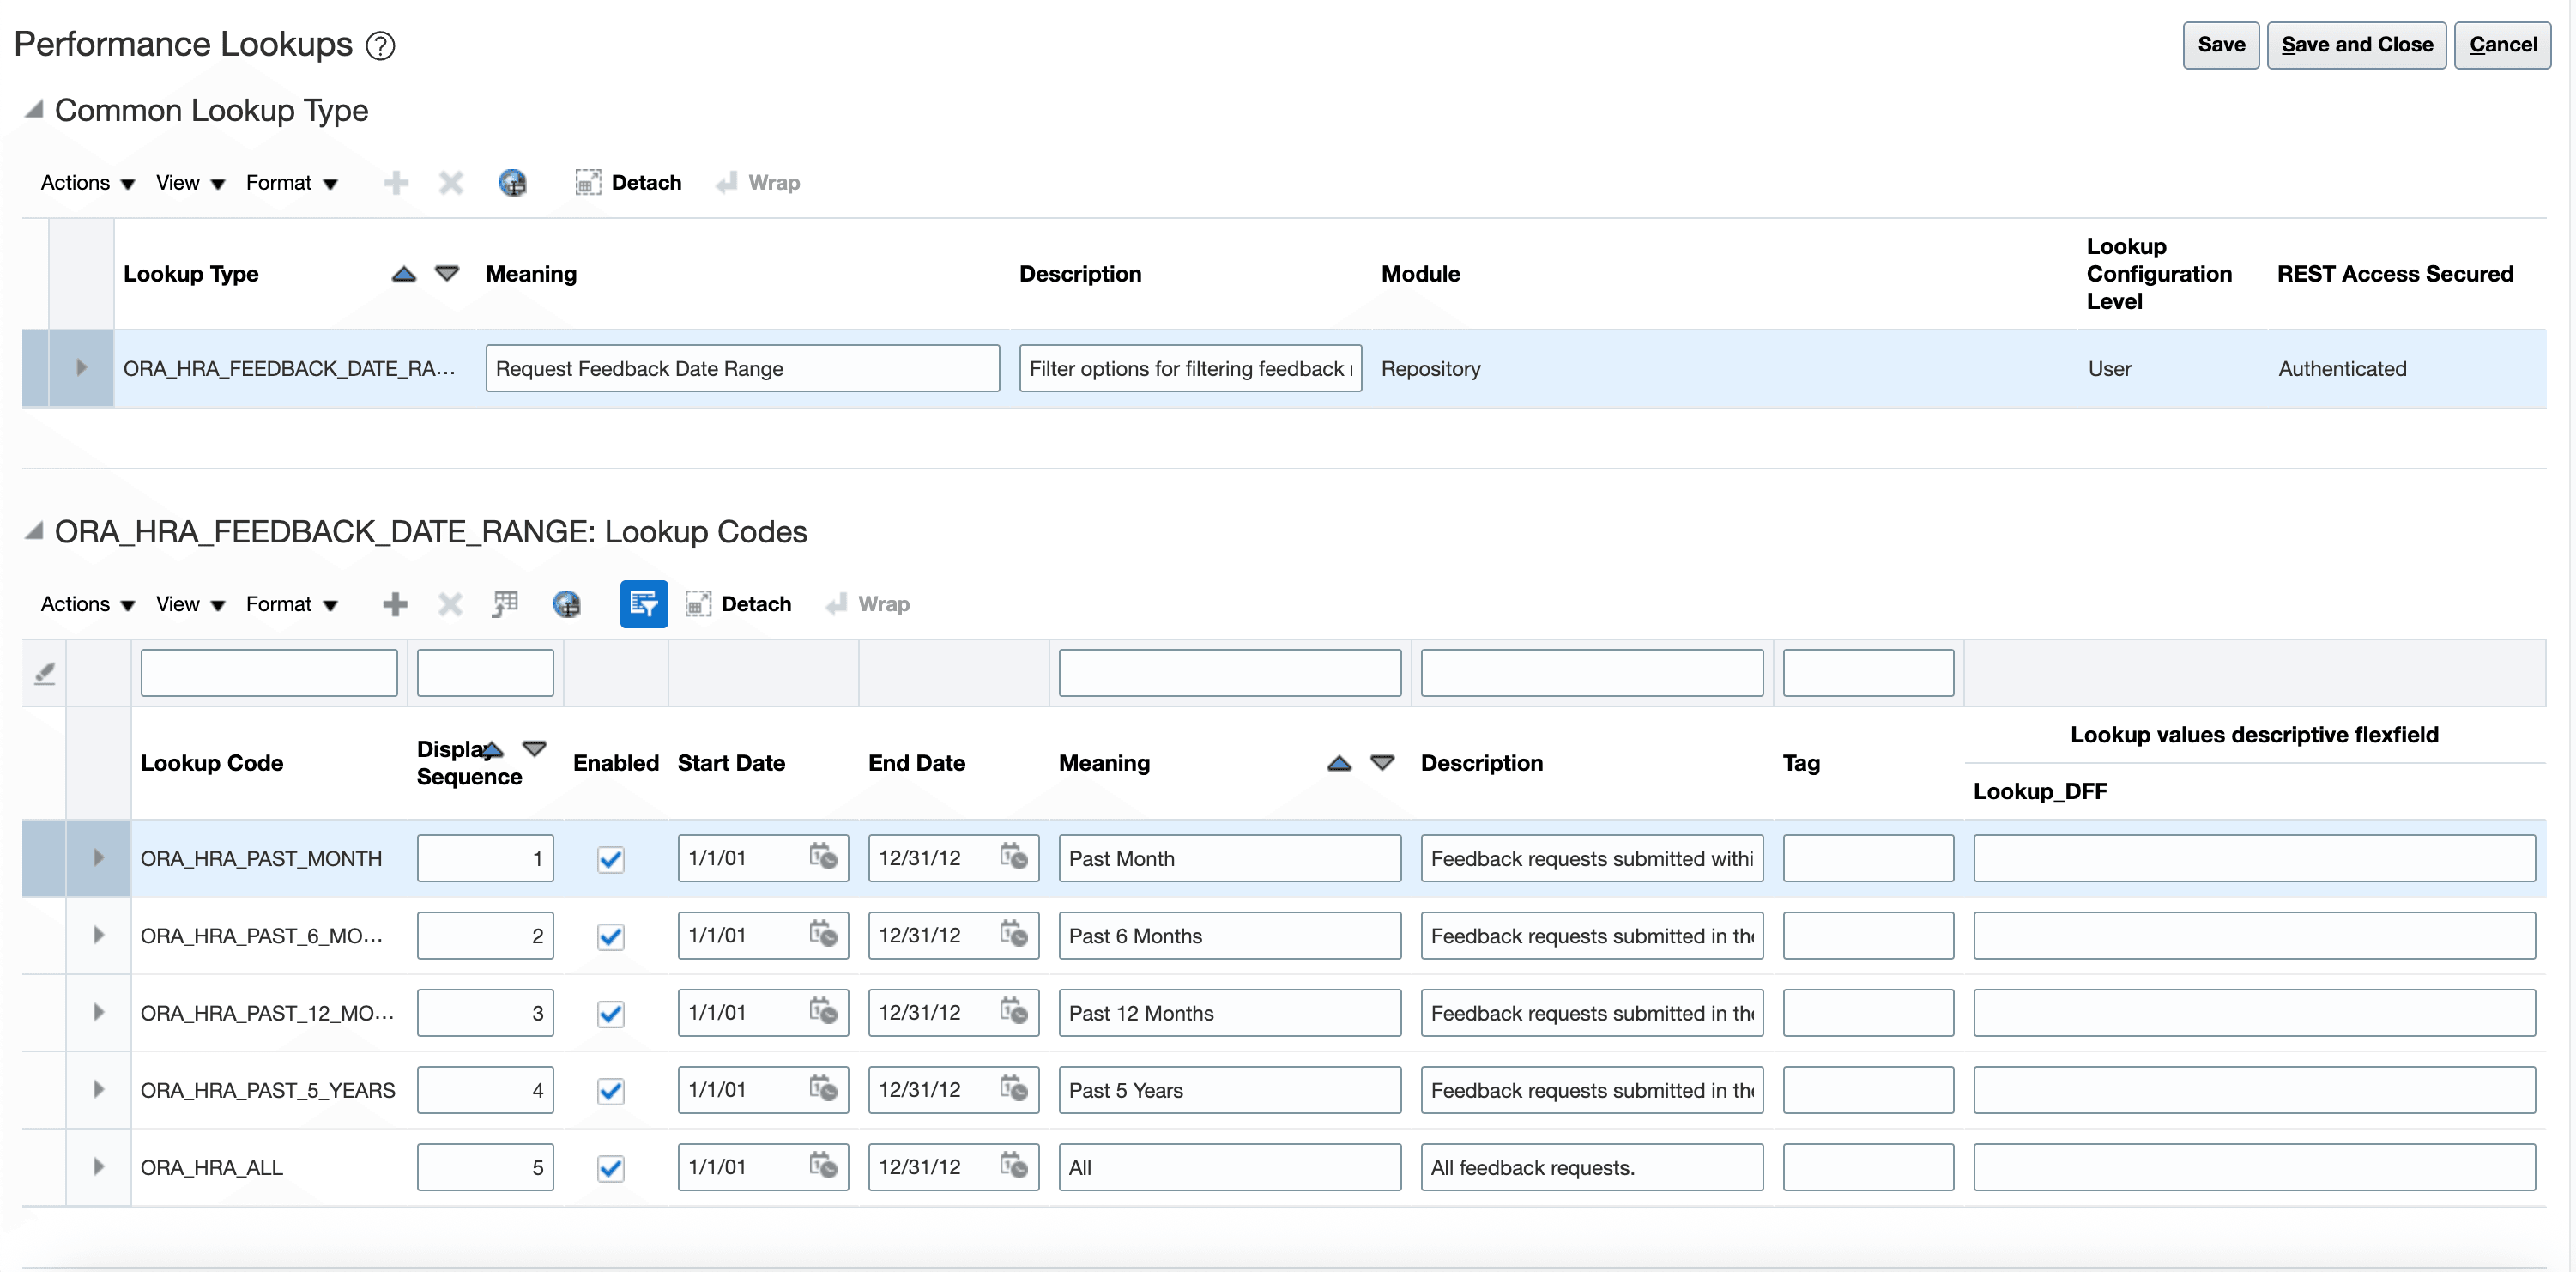Click the globe translation icon under Common Lookup Type
Image resolution: width=2576 pixels, height=1272 pixels.
tap(514, 182)
